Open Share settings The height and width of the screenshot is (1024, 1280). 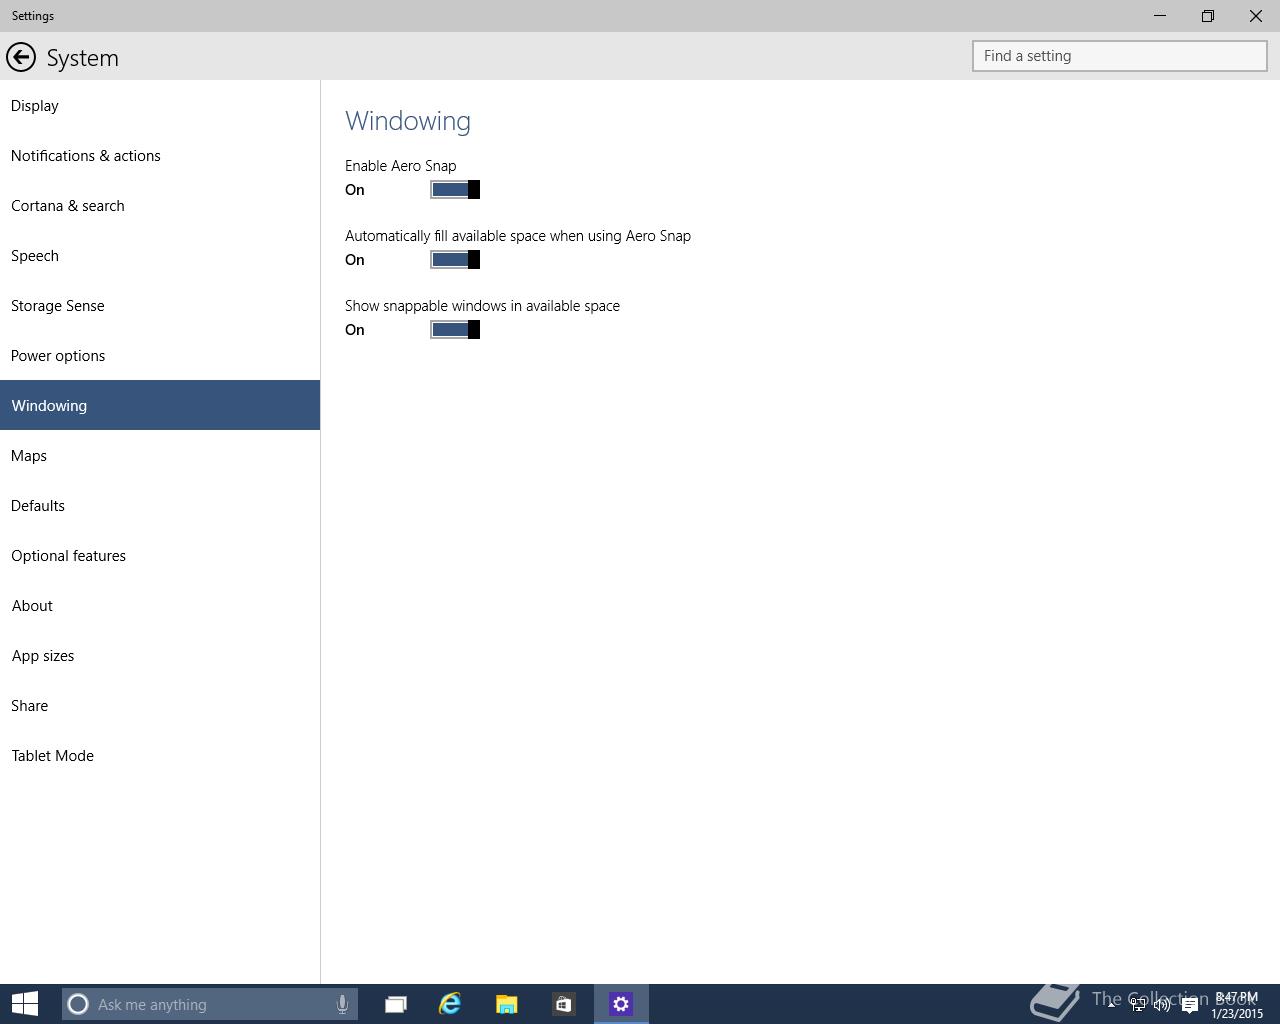coord(160,705)
